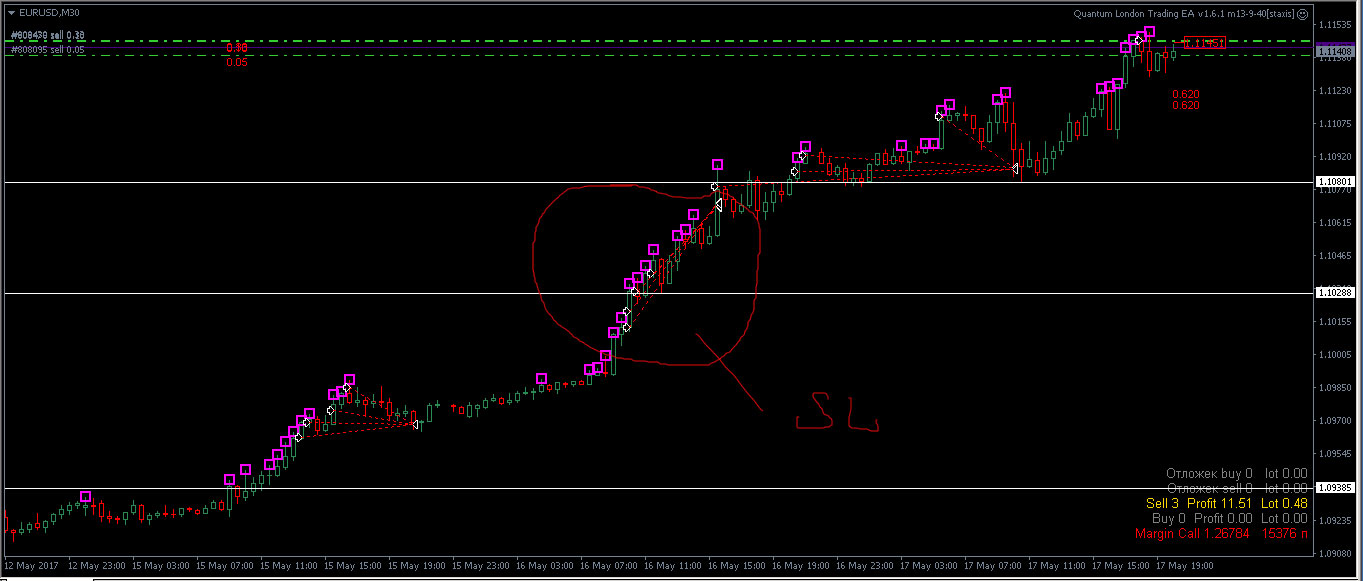Open the chart menu triangle beside EURUSD,M30
The width and height of the screenshot is (1363, 581).
[x=12, y=12]
